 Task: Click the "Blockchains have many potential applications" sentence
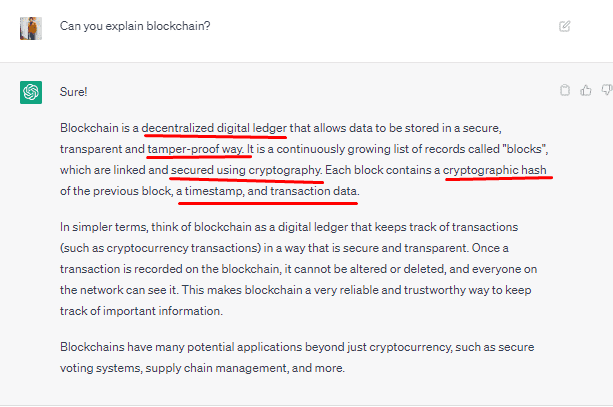(181, 347)
